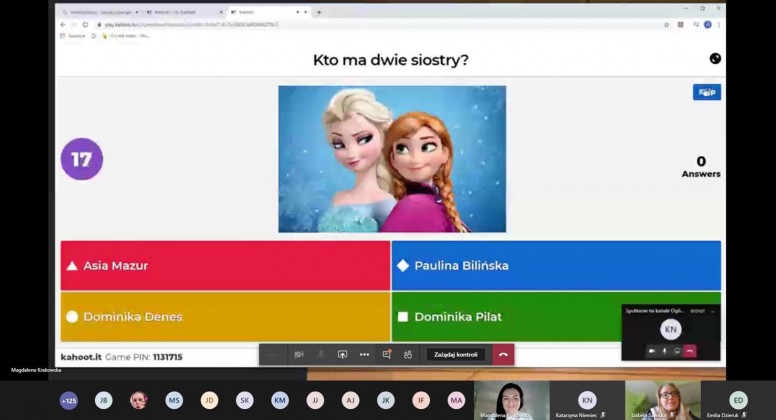Reload the Kahoot page in Chrome
776x420 pixels.
85,24
